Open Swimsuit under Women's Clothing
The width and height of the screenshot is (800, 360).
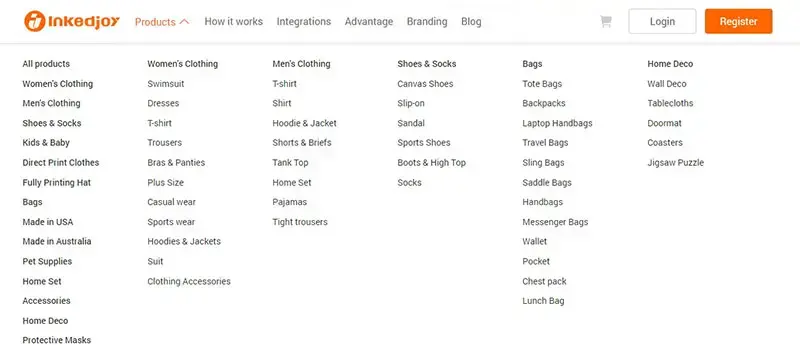166,84
